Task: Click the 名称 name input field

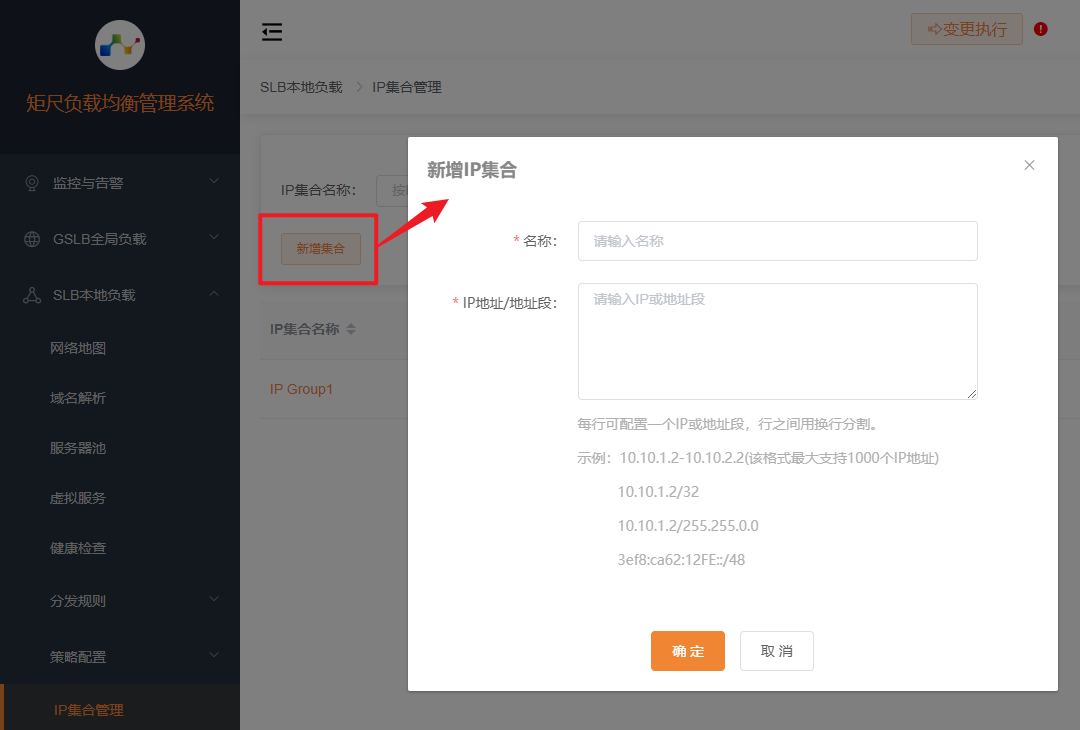Action: (x=777, y=241)
